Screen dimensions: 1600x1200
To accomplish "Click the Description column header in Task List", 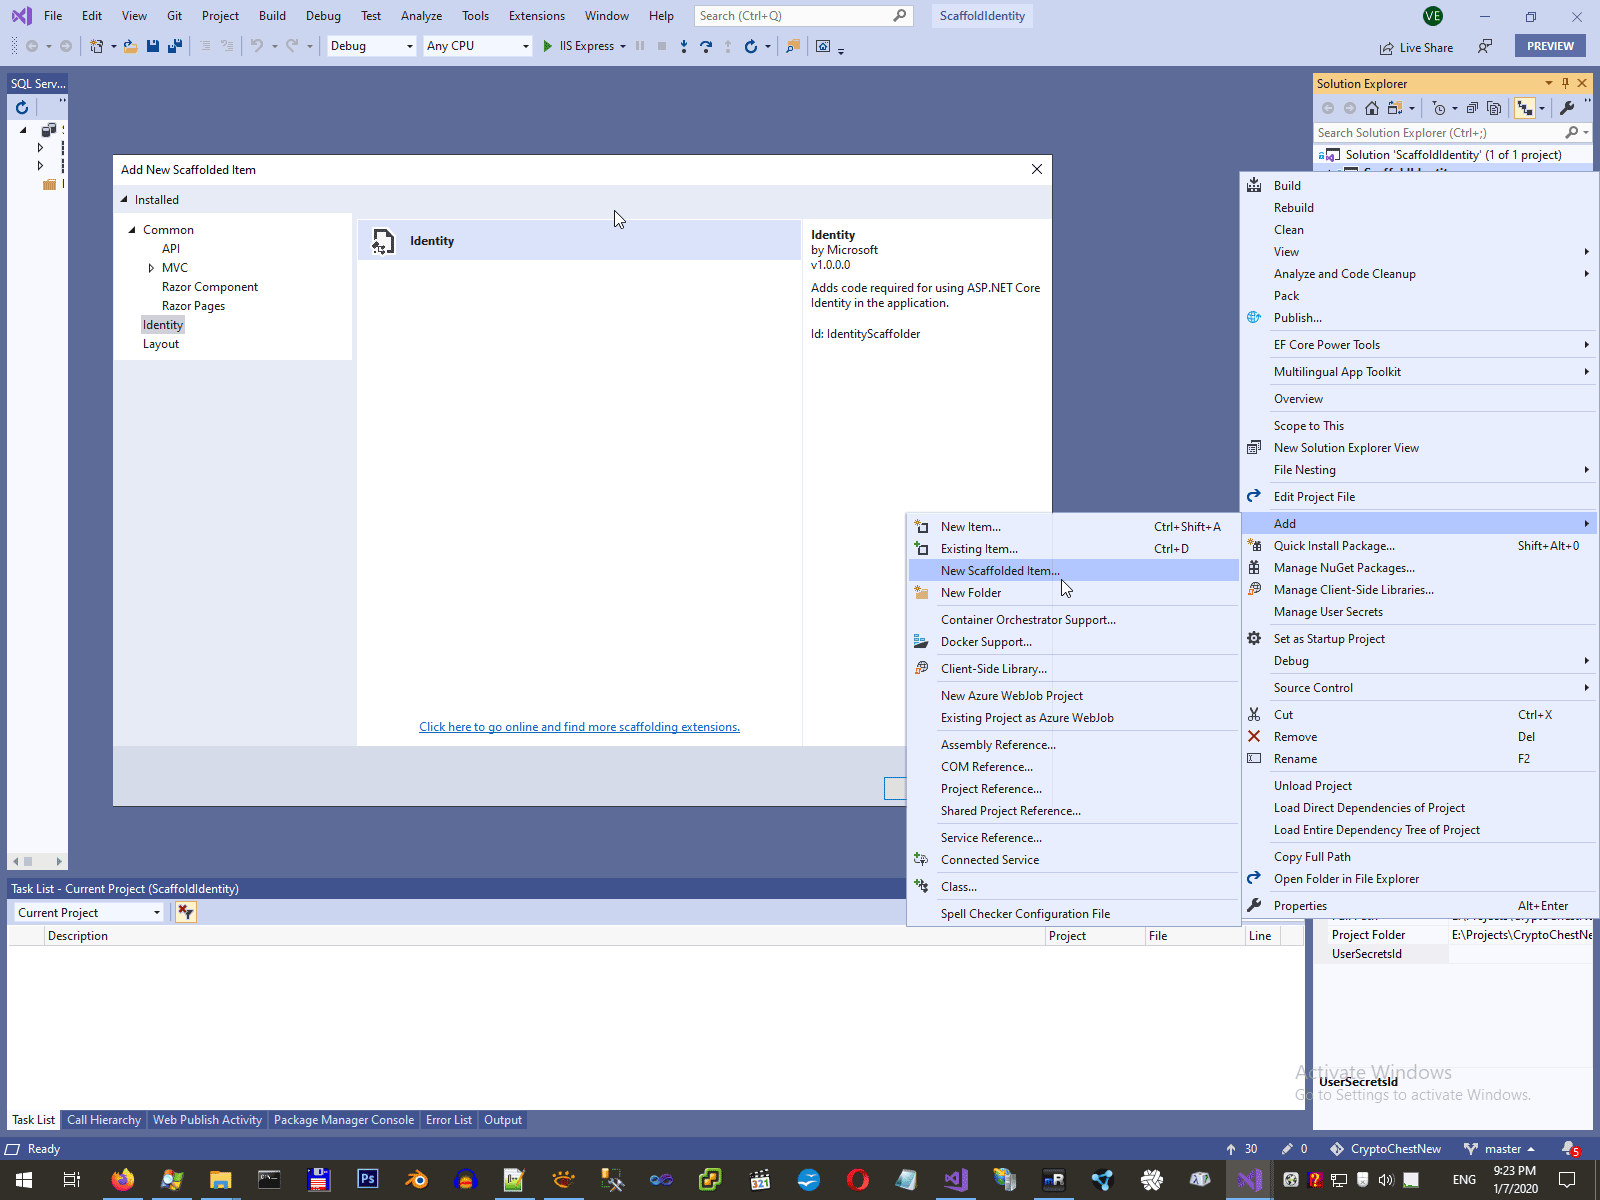I will coord(545,936).
